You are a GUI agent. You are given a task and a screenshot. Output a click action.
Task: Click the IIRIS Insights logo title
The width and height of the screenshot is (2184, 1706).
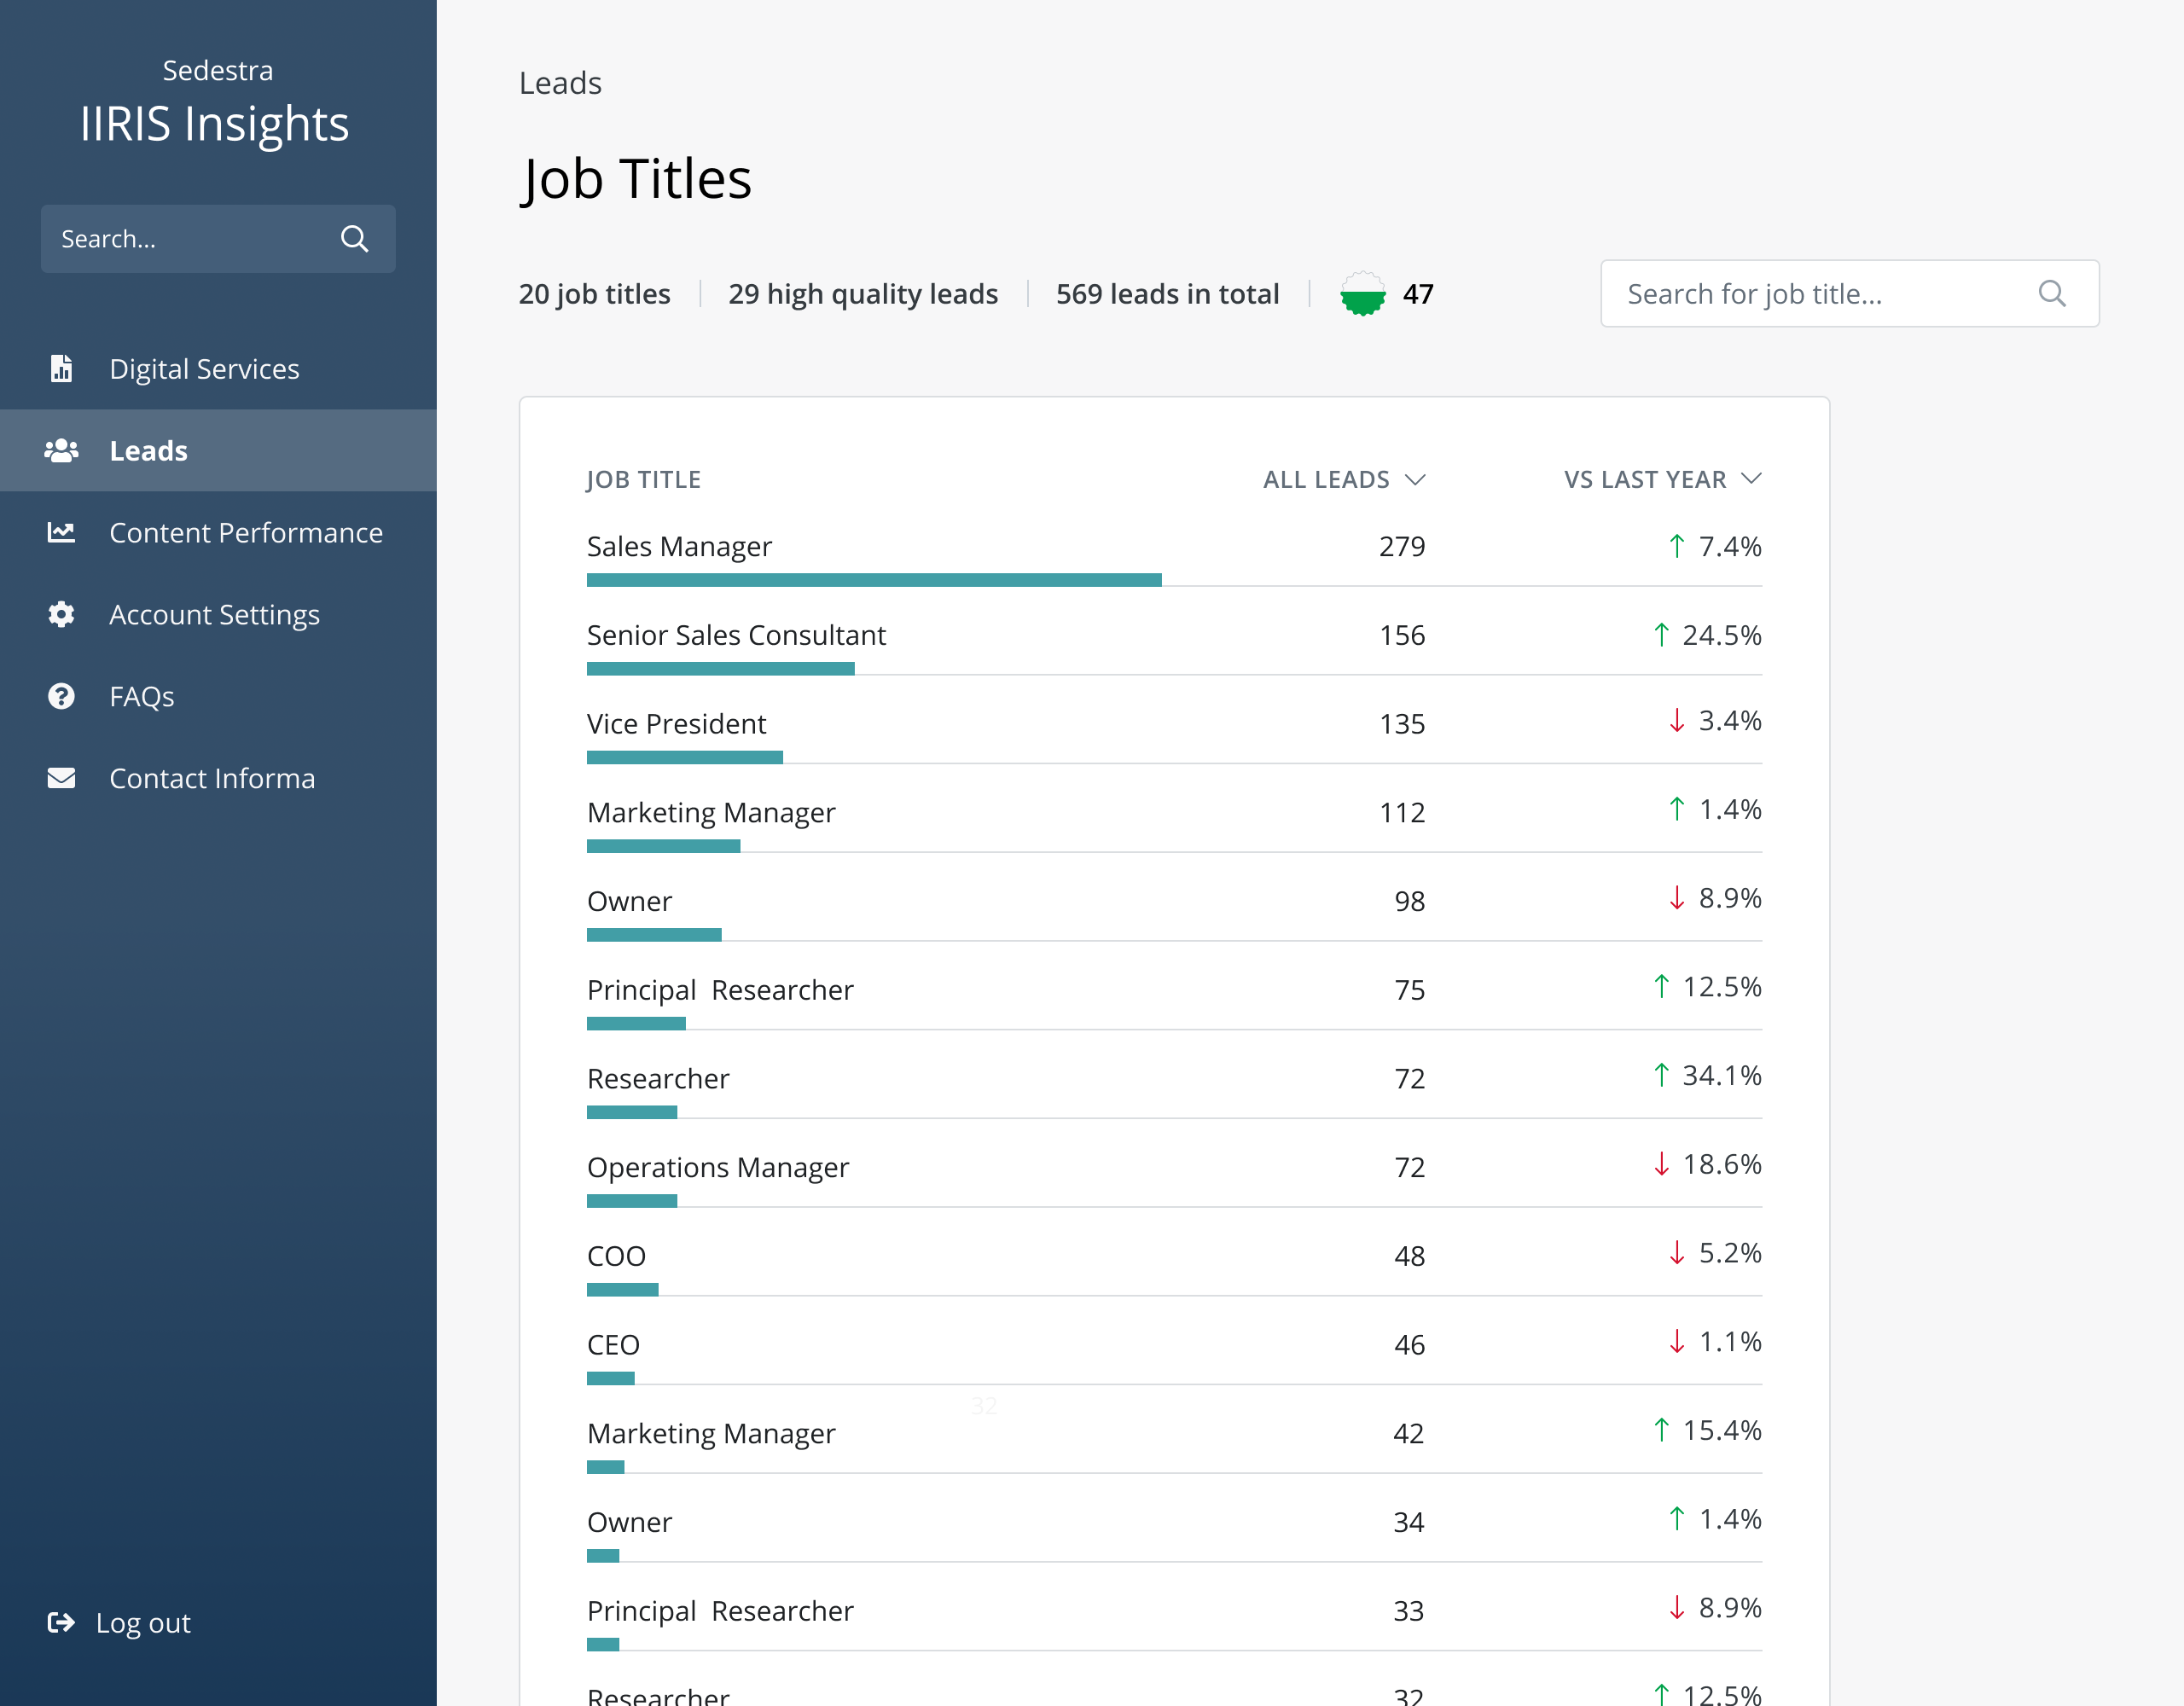click(x=215, y=124)
